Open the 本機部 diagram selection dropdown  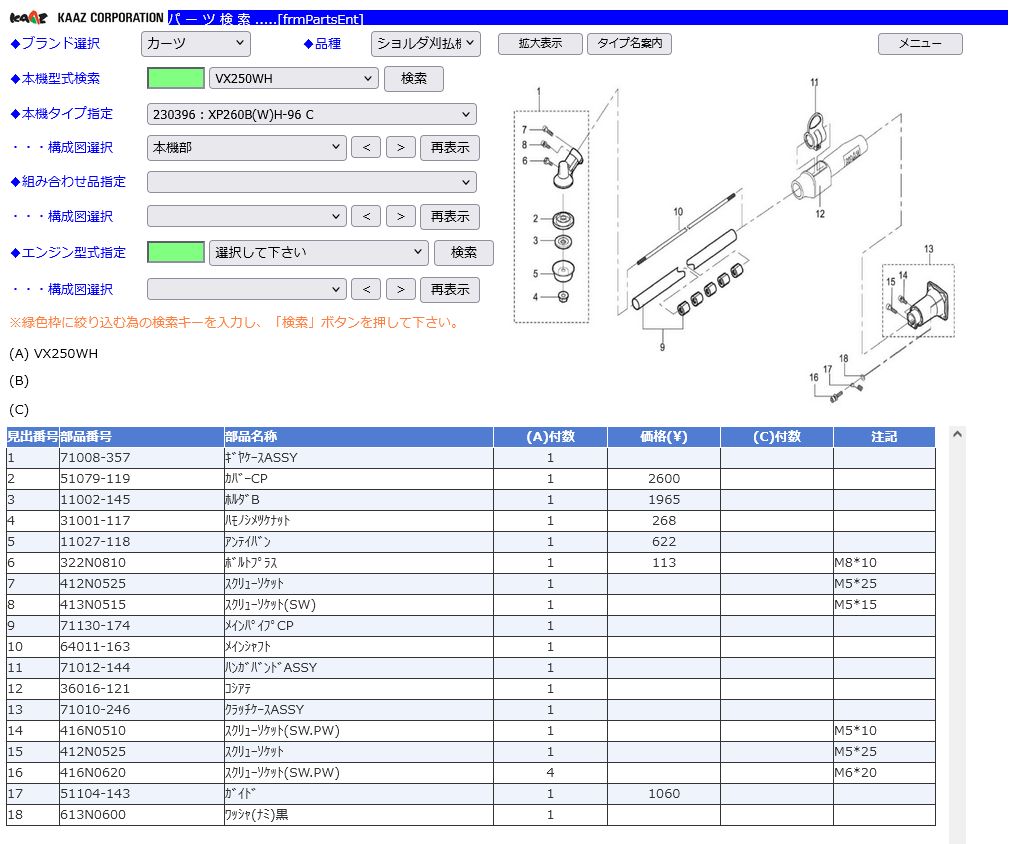246,148
